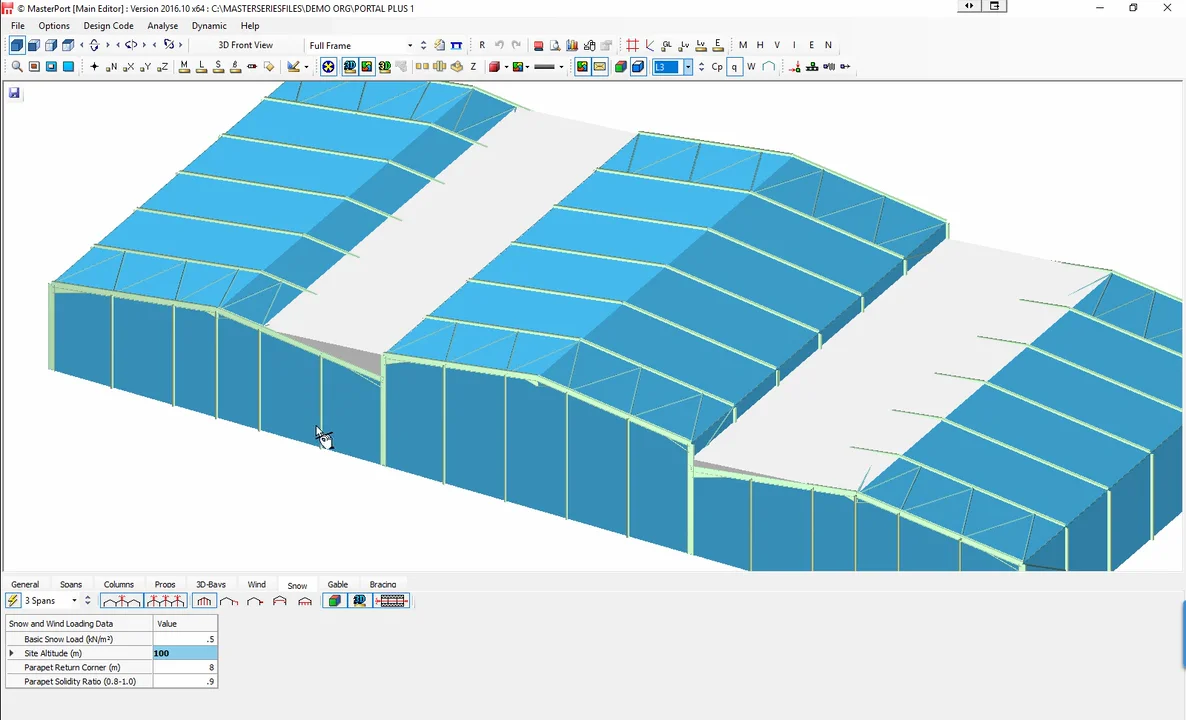Click the undo arrow icon

499,45
